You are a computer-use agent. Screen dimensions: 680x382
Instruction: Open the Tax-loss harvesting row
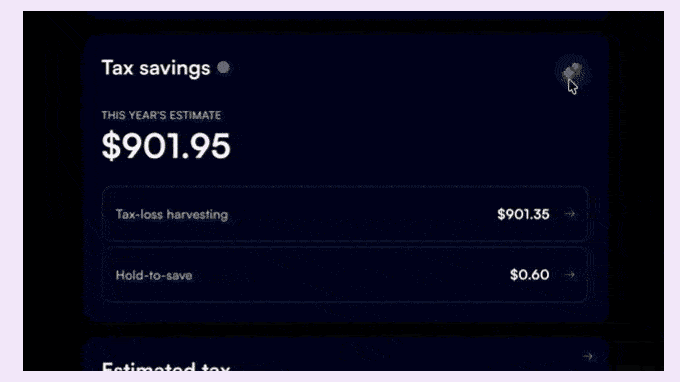345,214
